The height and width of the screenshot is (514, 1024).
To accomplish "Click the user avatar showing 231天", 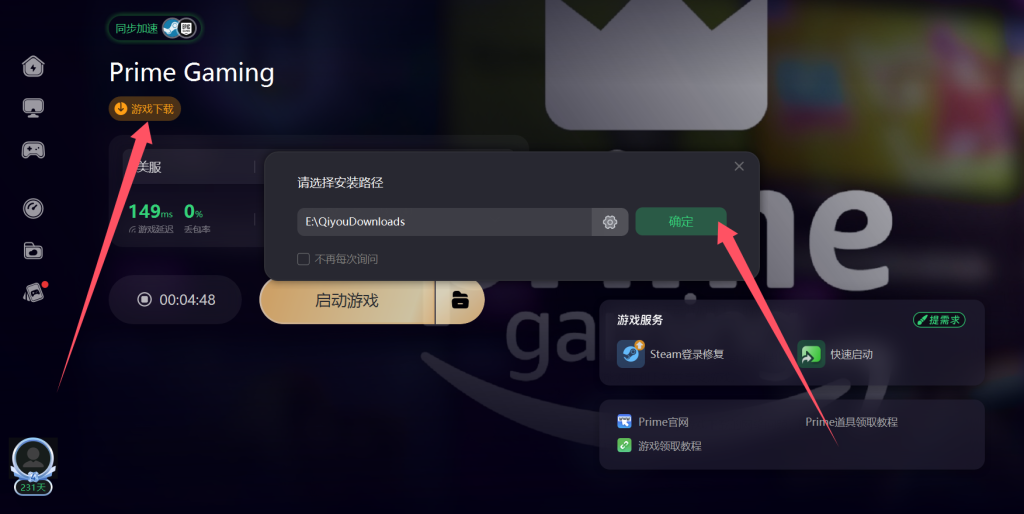I will tap(33, 466).
